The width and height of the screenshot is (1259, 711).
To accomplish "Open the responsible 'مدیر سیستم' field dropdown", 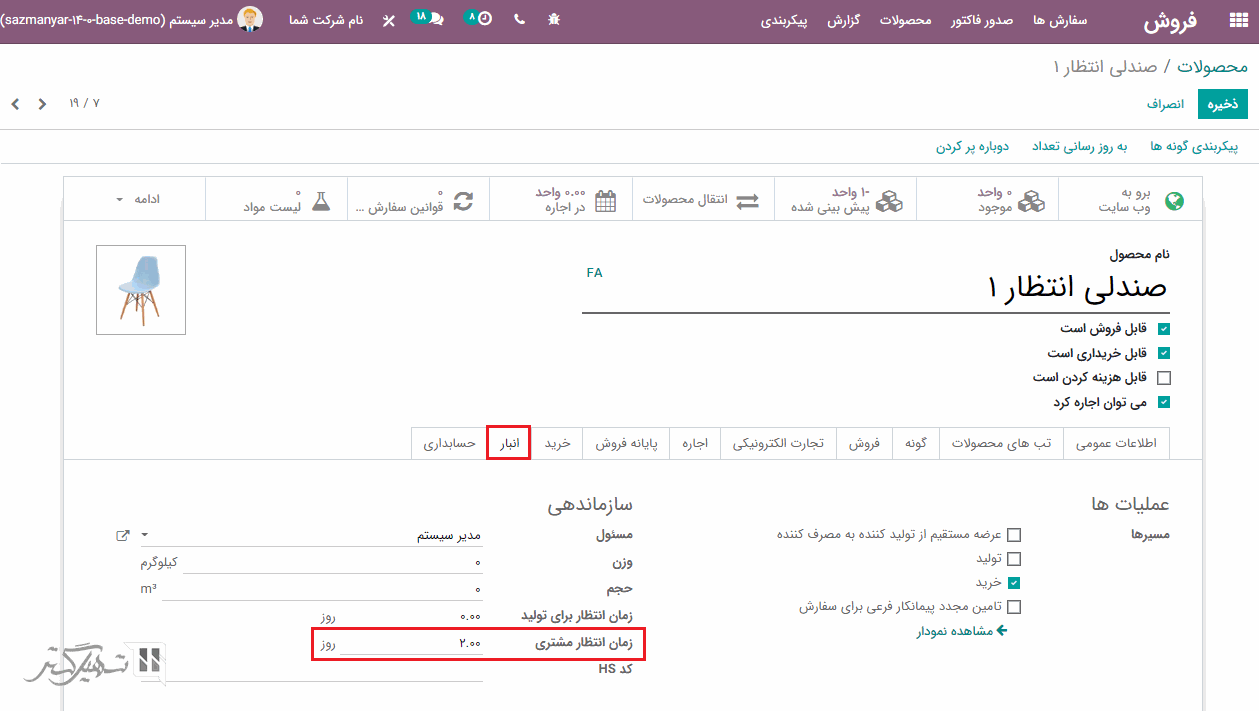I will 144,535.
